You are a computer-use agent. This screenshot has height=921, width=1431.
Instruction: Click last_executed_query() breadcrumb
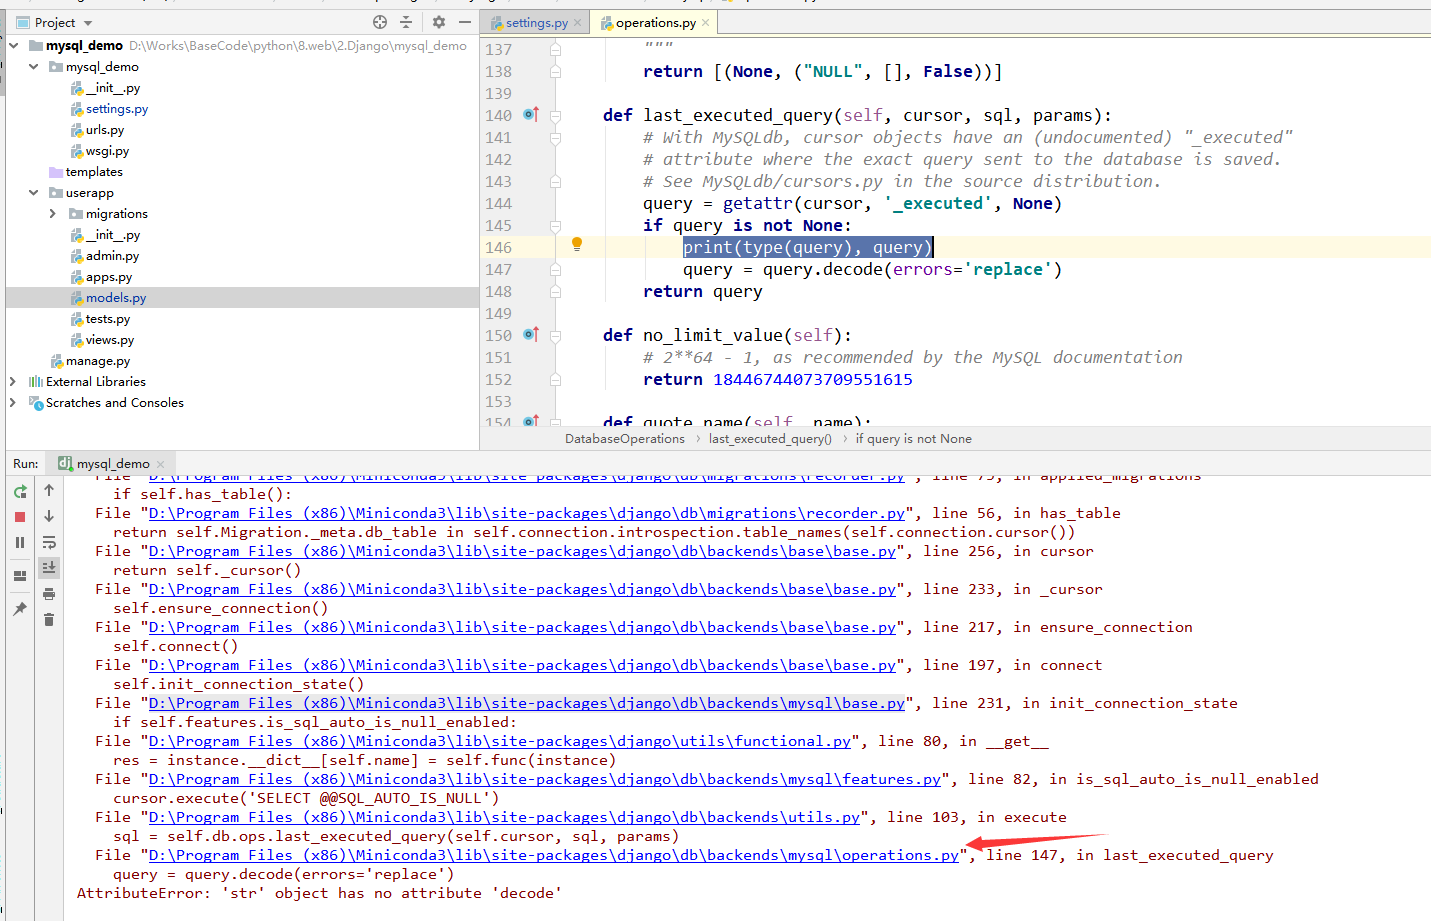coord(770,439)
